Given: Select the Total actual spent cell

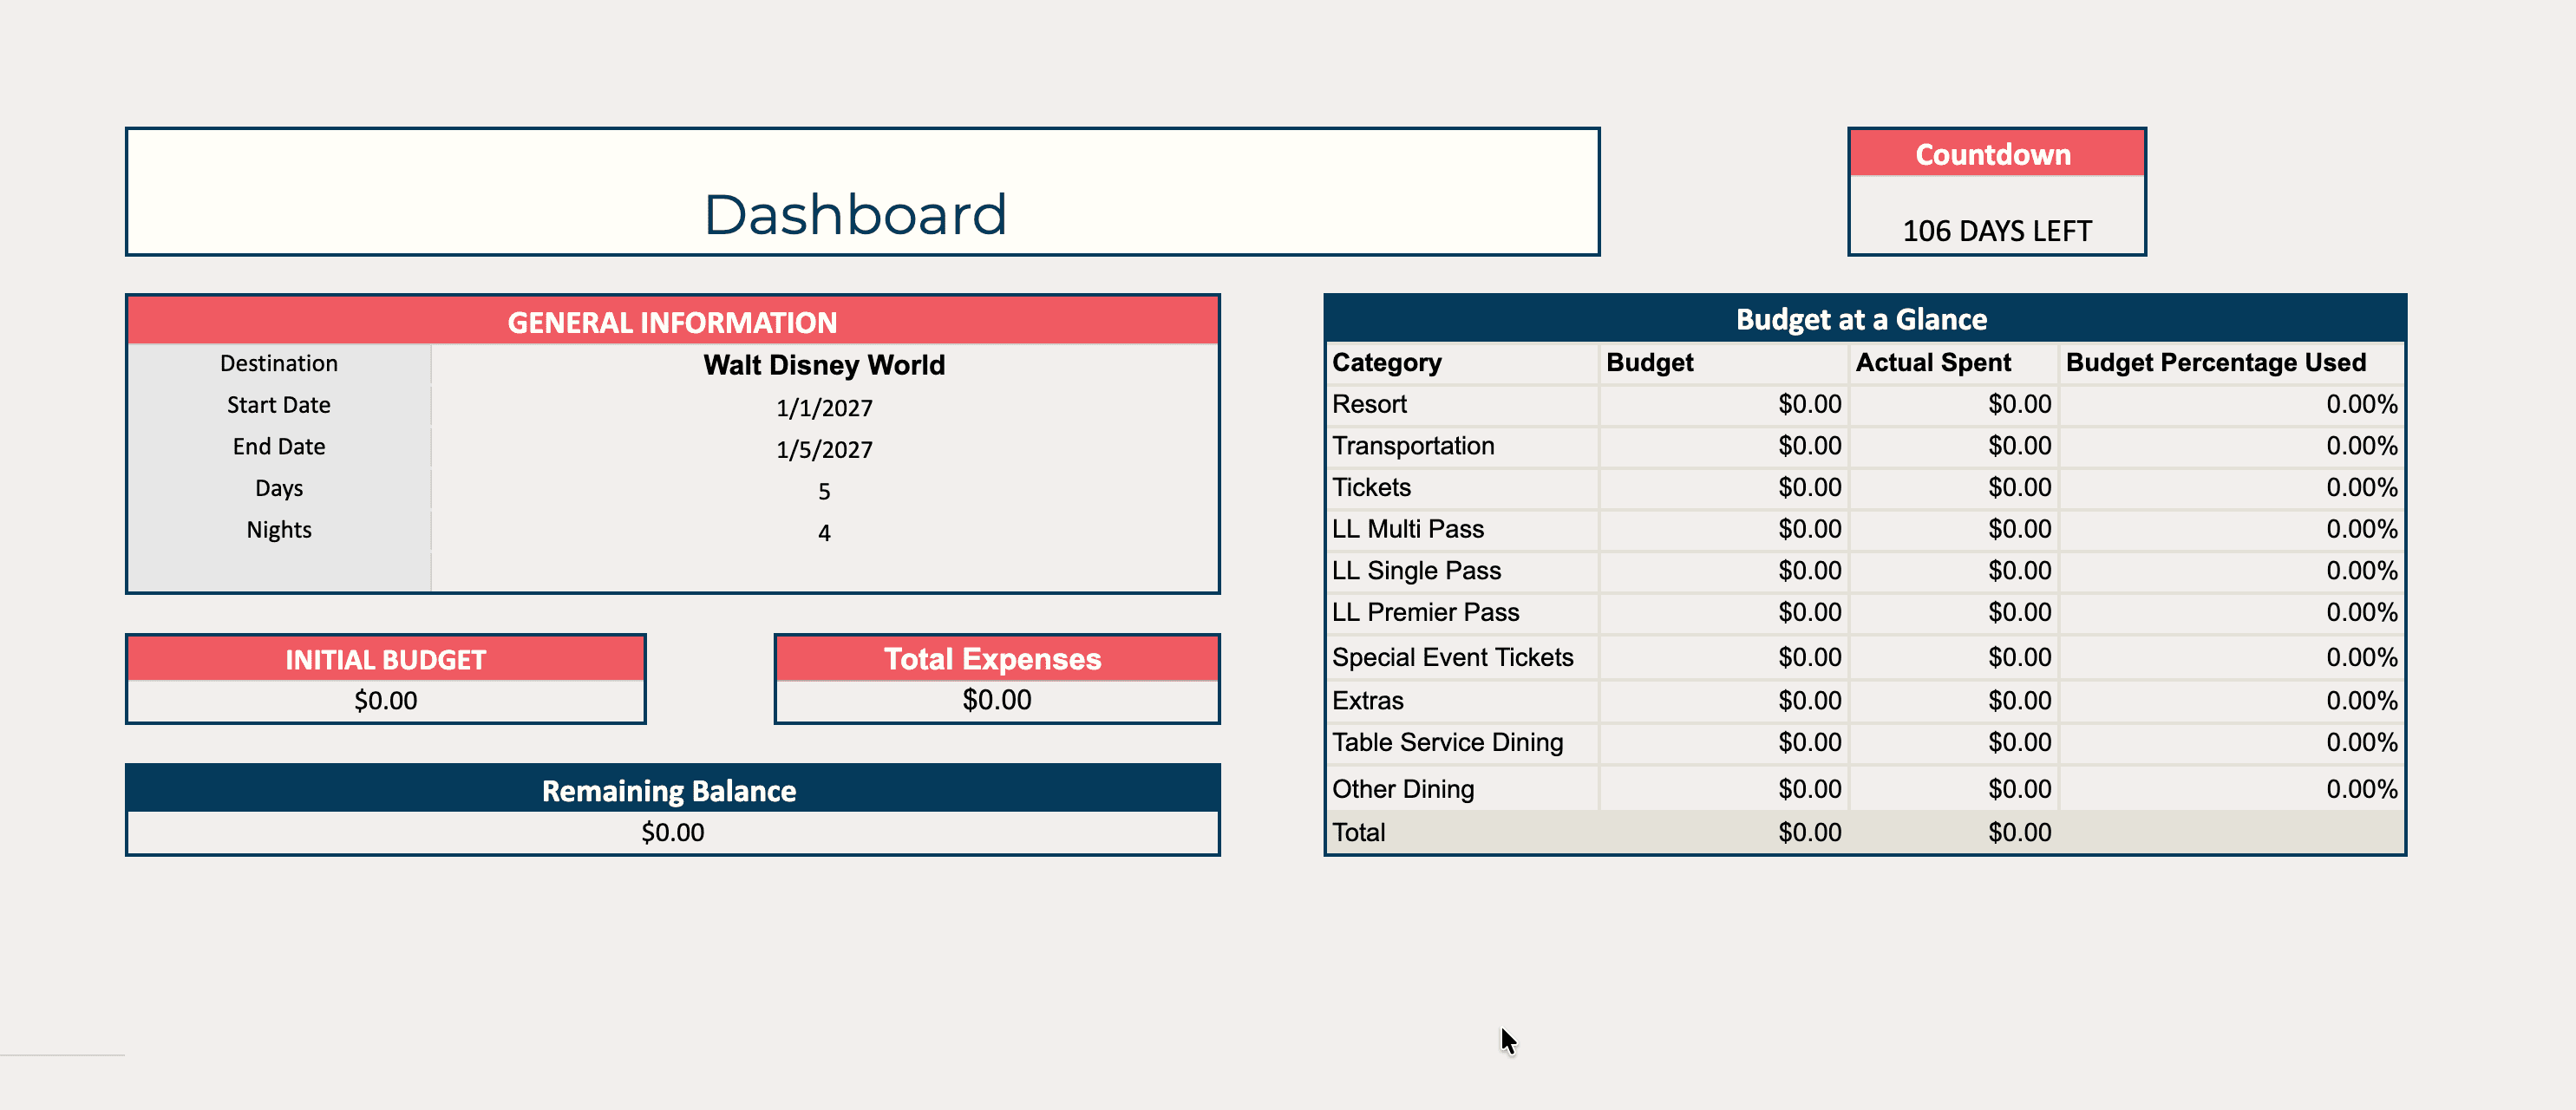Looking at the screenshot, I should tap(1953, 832).
